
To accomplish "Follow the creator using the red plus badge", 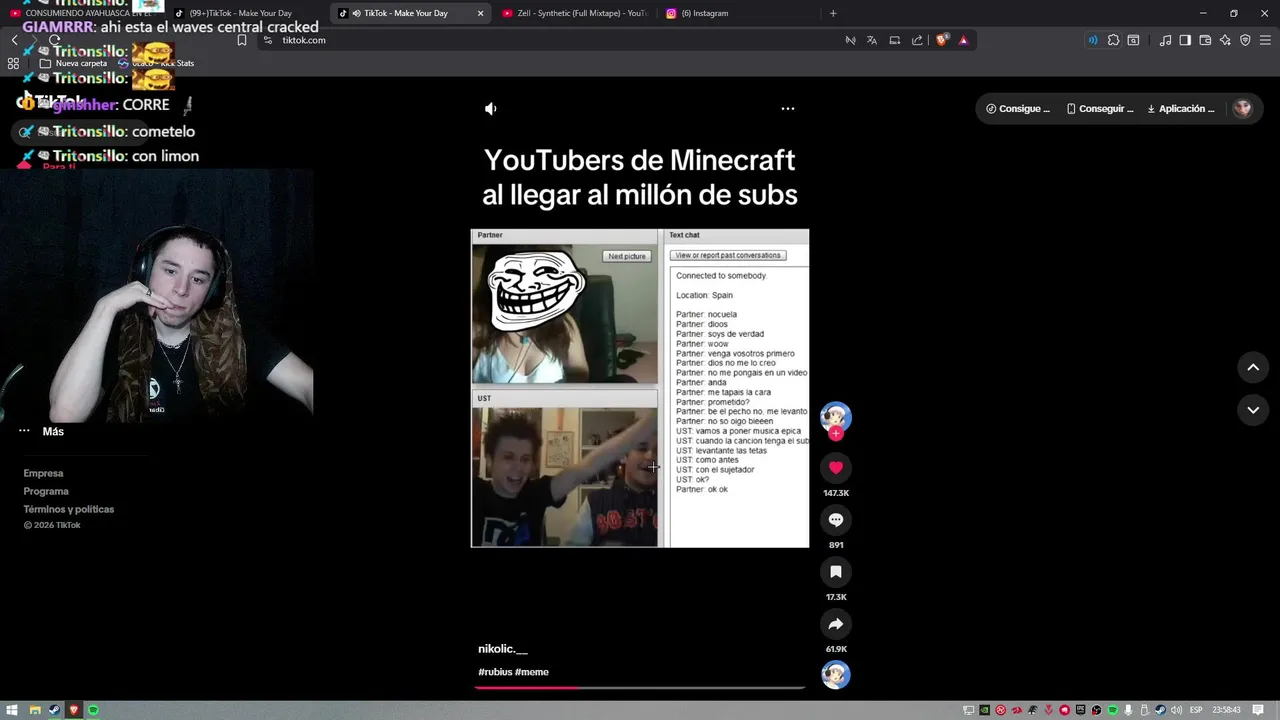I will click(x=836, y=433).
